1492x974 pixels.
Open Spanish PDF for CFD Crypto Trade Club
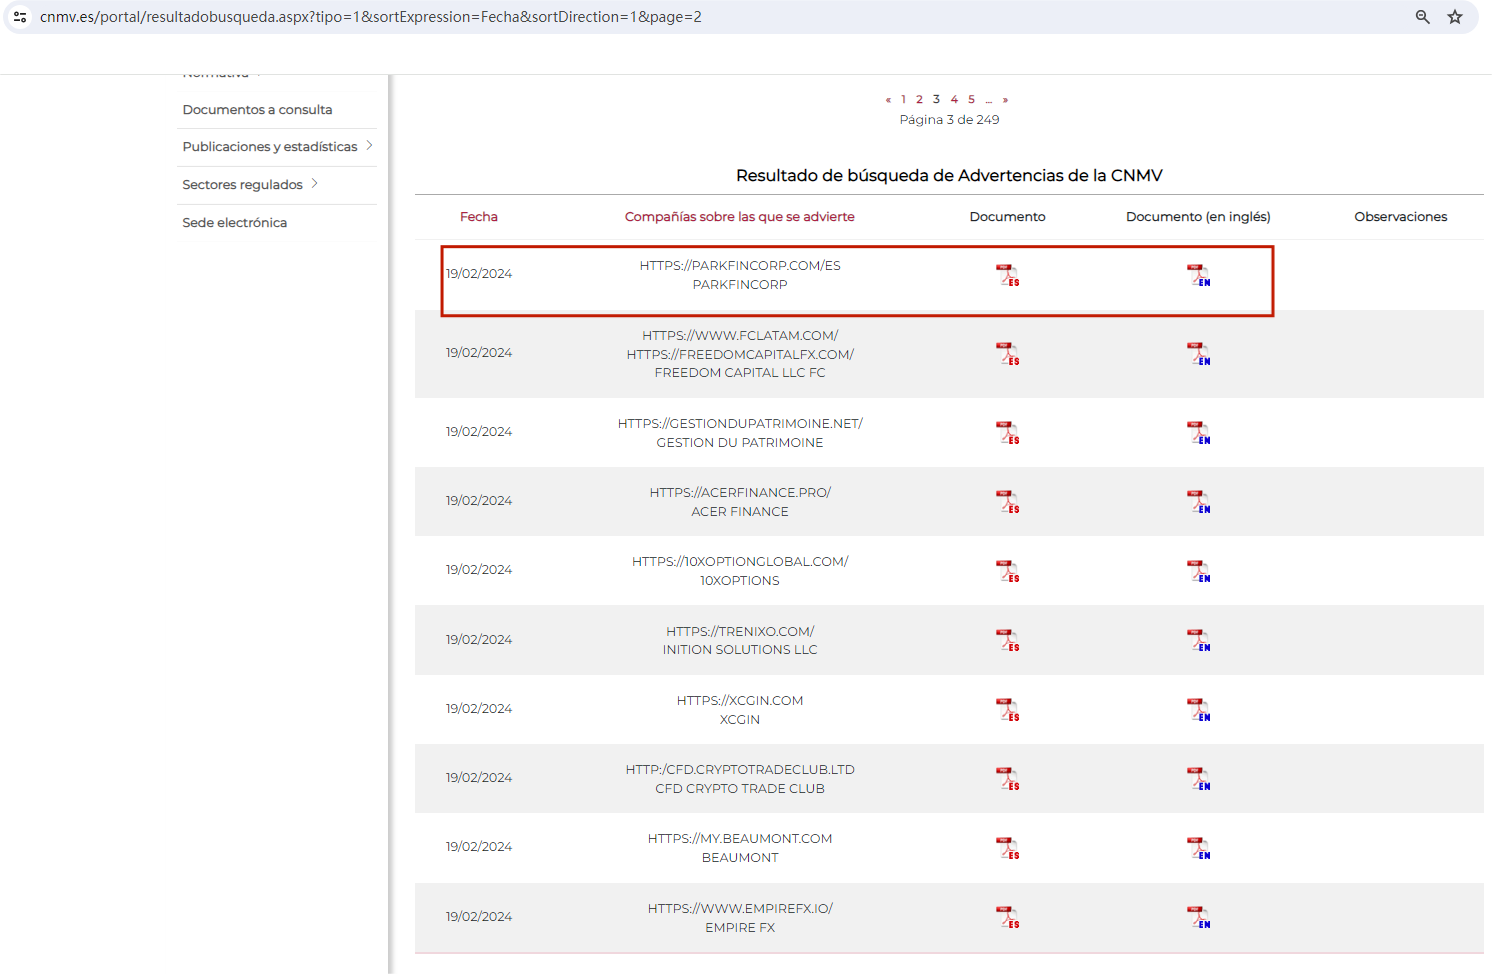1007,779
